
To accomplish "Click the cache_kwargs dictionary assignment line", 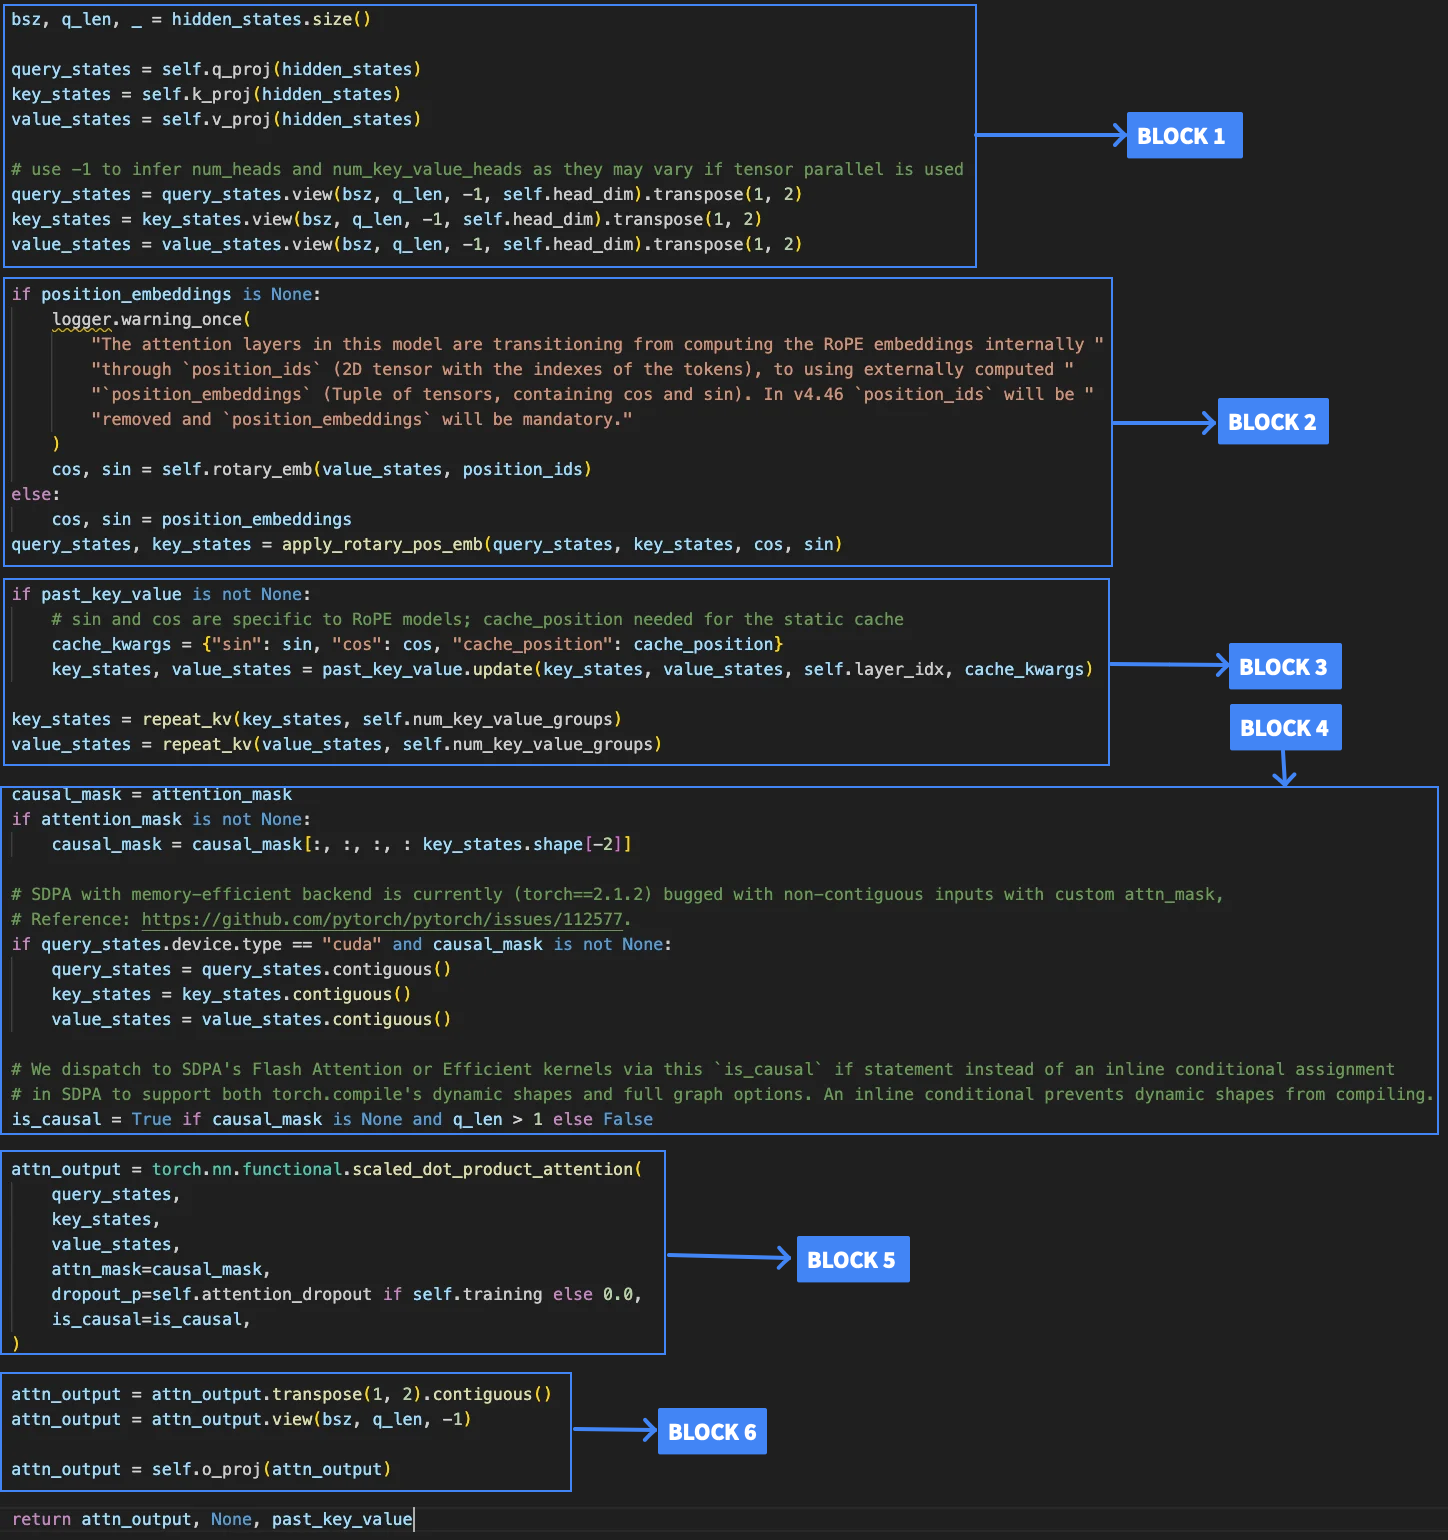I will point(417,644).
